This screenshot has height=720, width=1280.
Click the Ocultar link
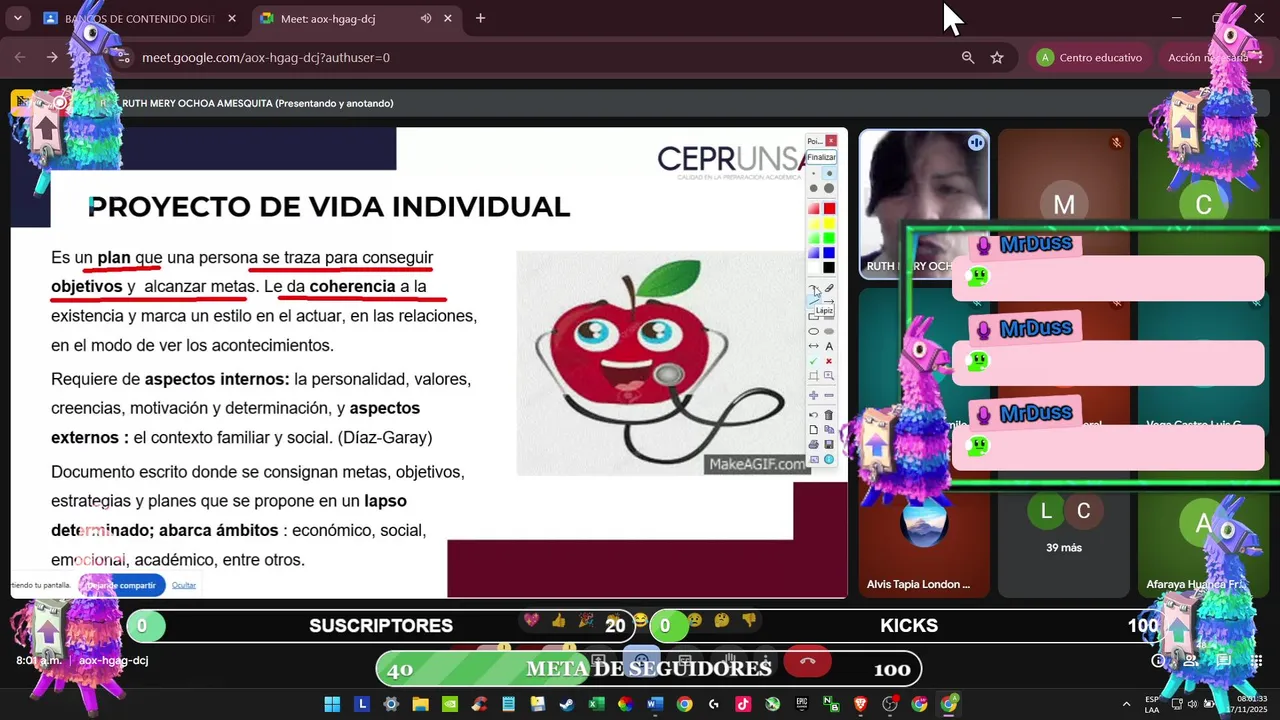(184, 585)
